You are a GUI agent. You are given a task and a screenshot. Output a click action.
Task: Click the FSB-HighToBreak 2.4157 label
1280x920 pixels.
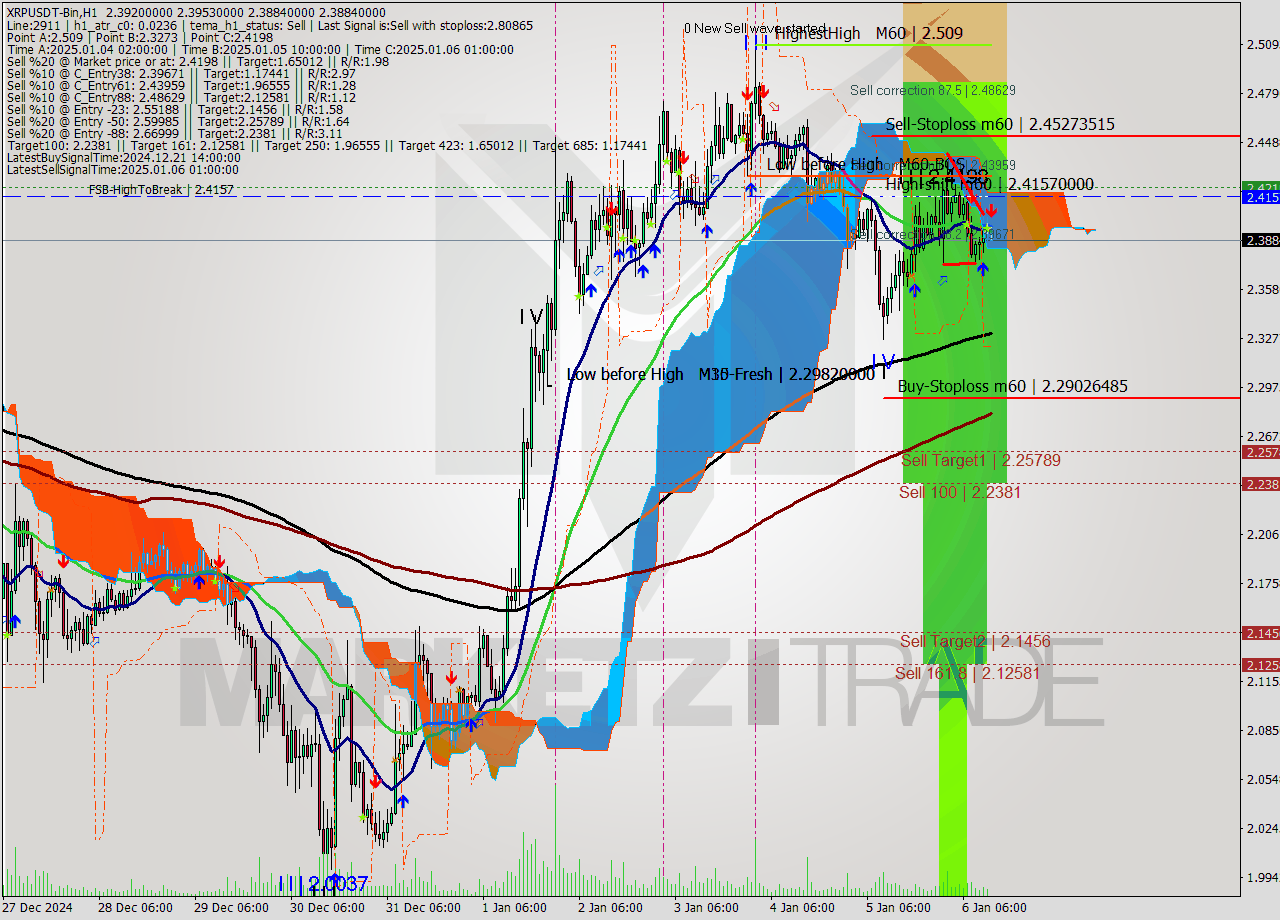click(x=161, y=189)
